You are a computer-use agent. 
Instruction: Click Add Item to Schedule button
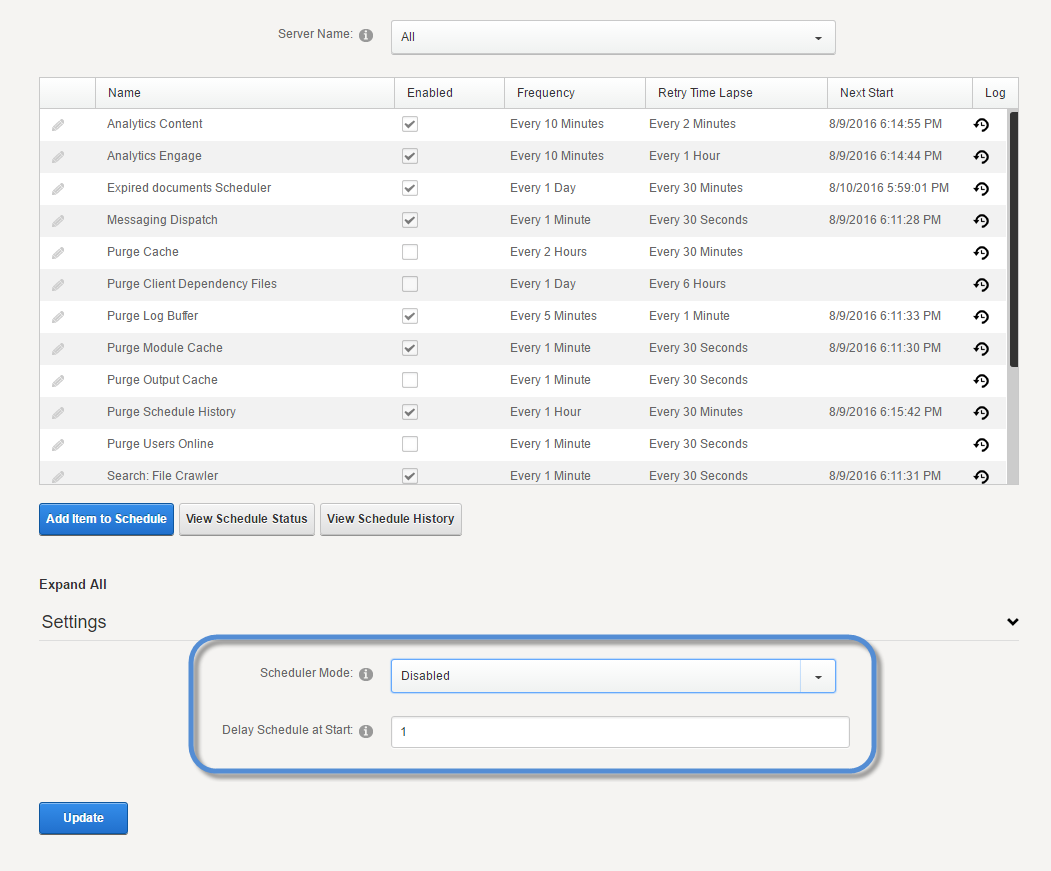(106, 519)
